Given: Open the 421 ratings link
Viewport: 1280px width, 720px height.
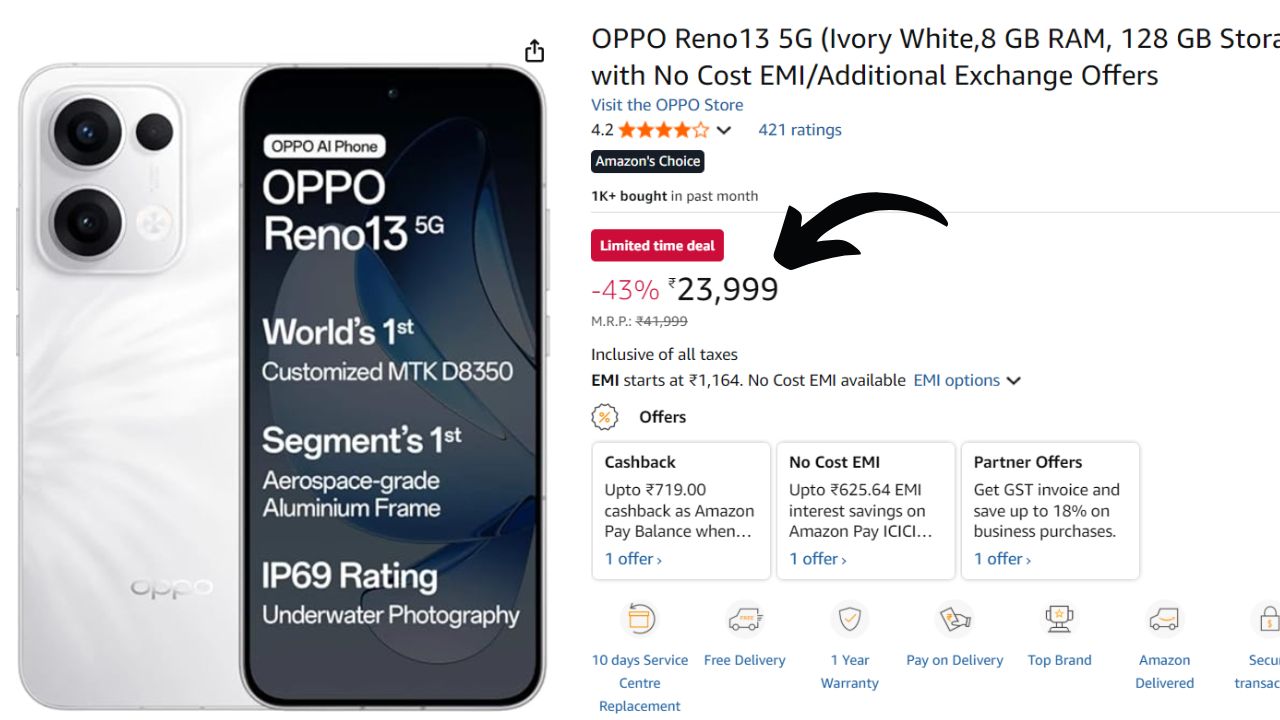Looking at the screenshot, I should pos(800,129).
